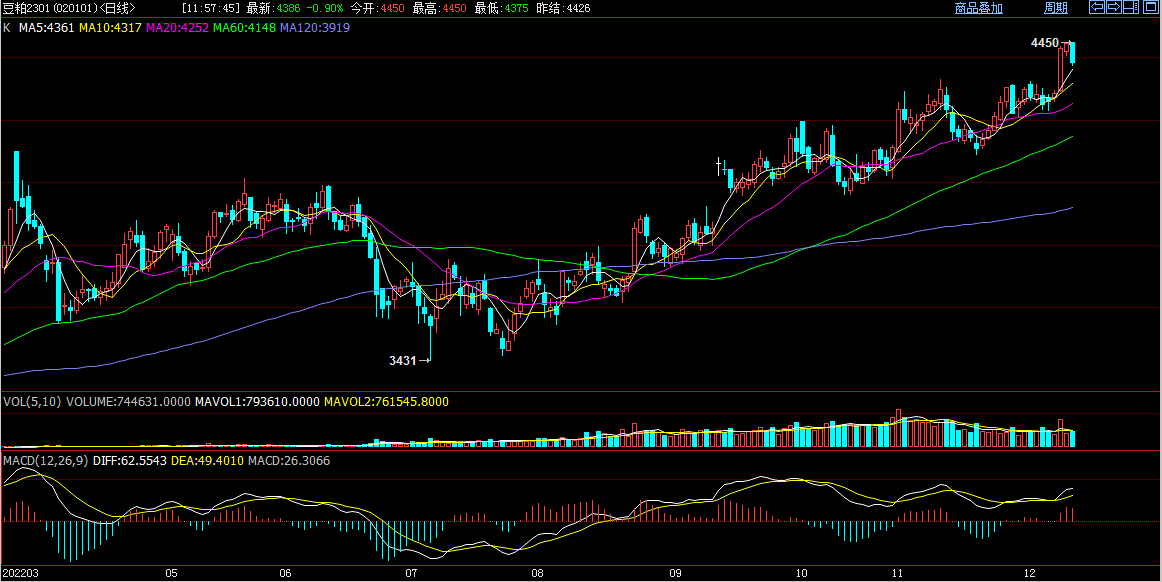Click the 09 month marker on time axis
Image resolution: width=1162 pixels, height=582 pixels.
pos(675,574)
